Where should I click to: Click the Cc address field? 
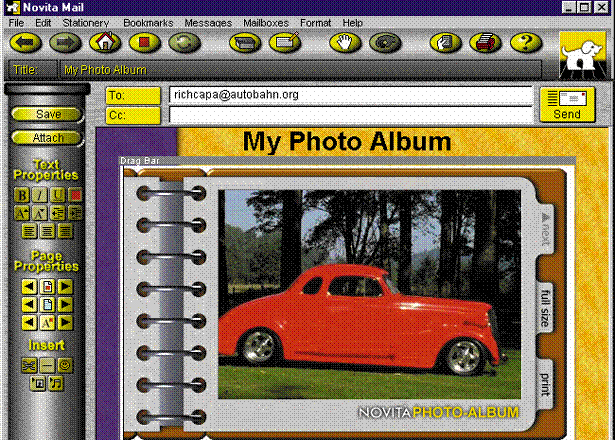(x=350, y=115)
